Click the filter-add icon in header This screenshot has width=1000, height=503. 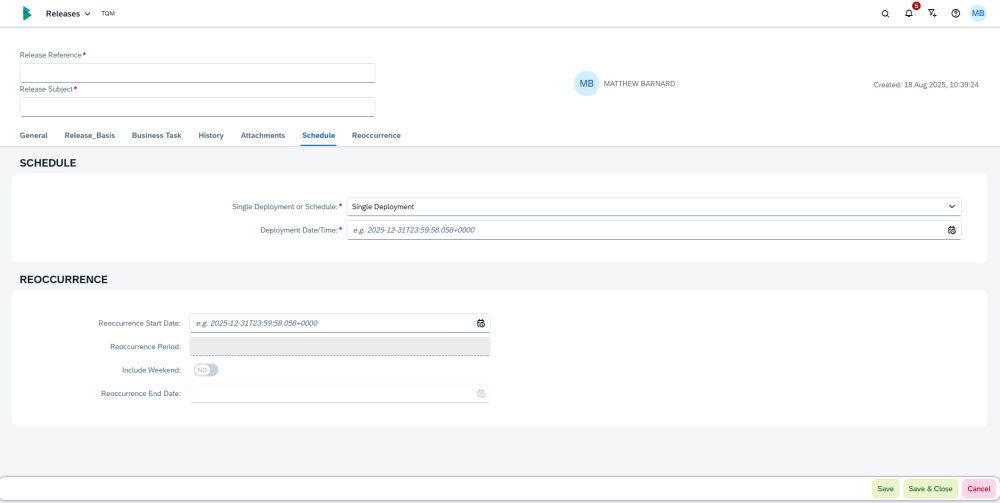(932, 13)
